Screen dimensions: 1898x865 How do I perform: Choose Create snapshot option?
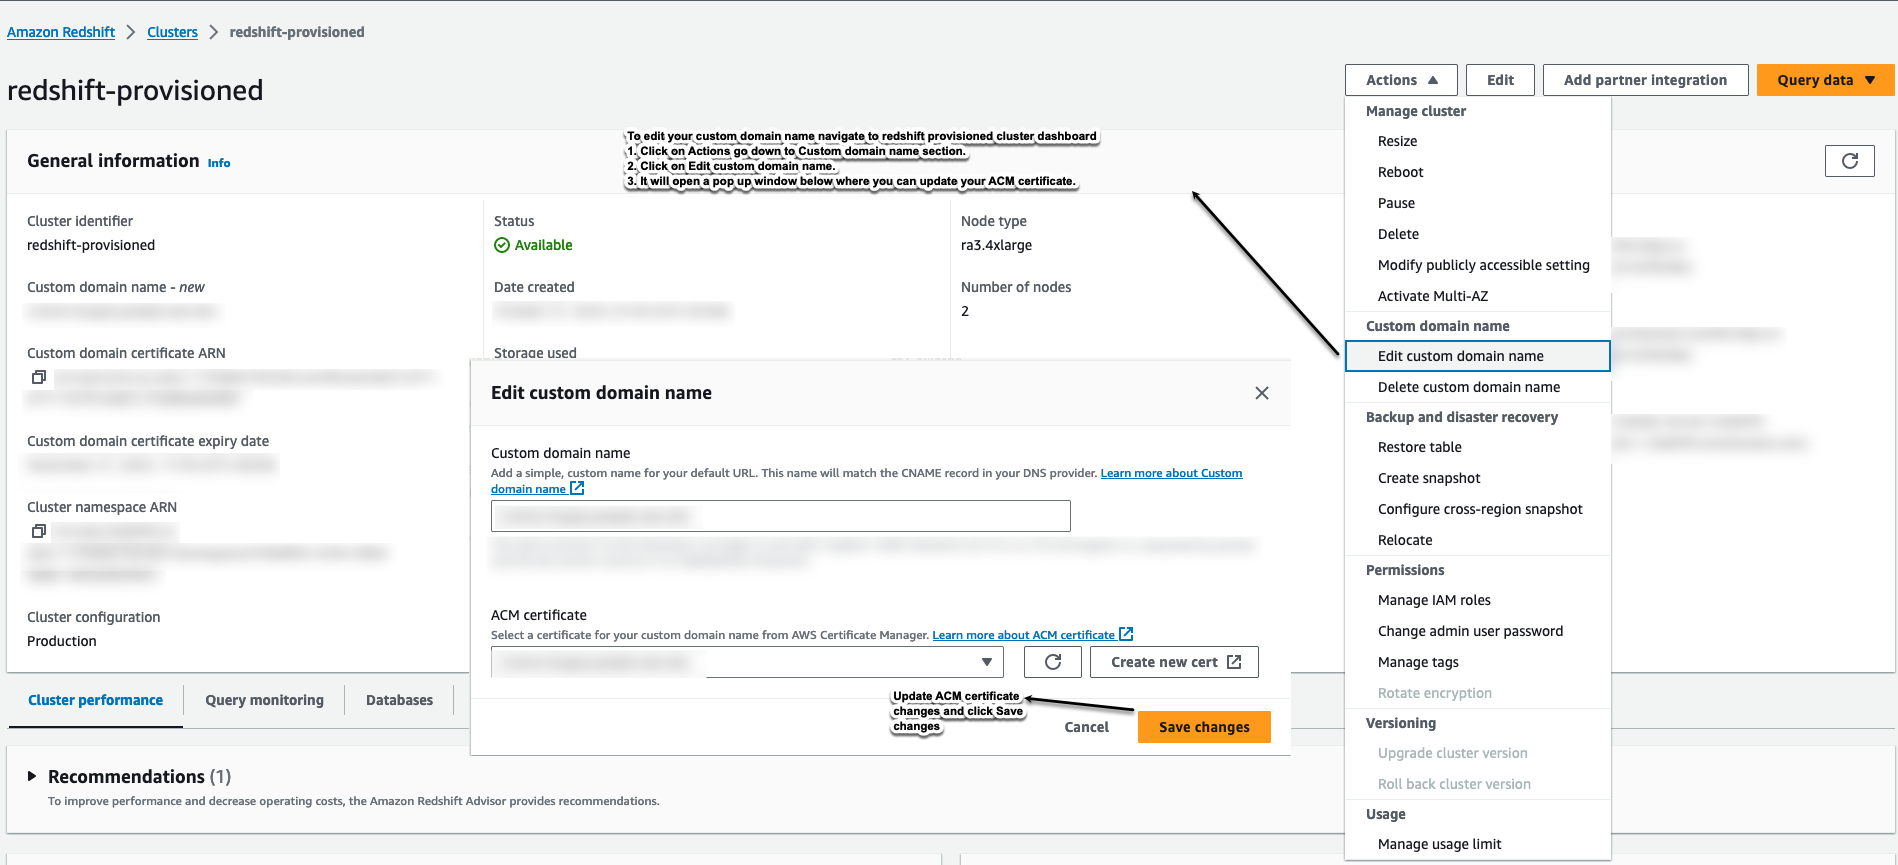(x=1478, y=478)
